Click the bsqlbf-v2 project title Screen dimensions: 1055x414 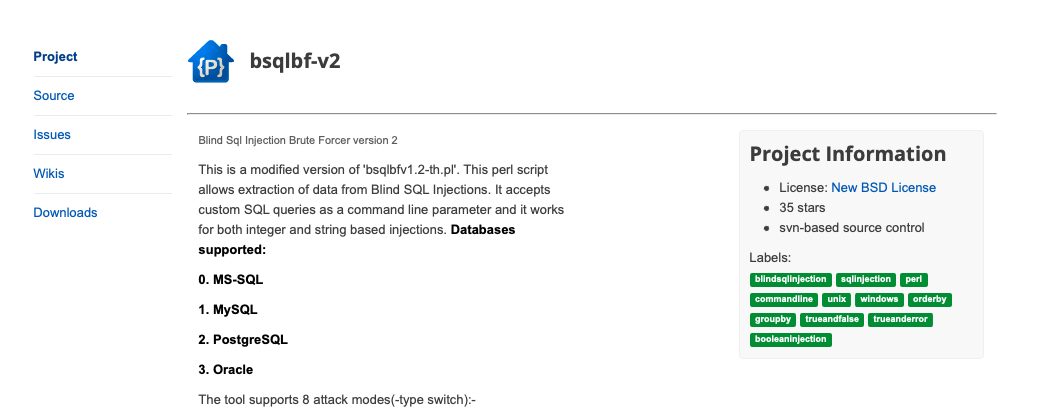pyautogui.click(x=295, y=62)
